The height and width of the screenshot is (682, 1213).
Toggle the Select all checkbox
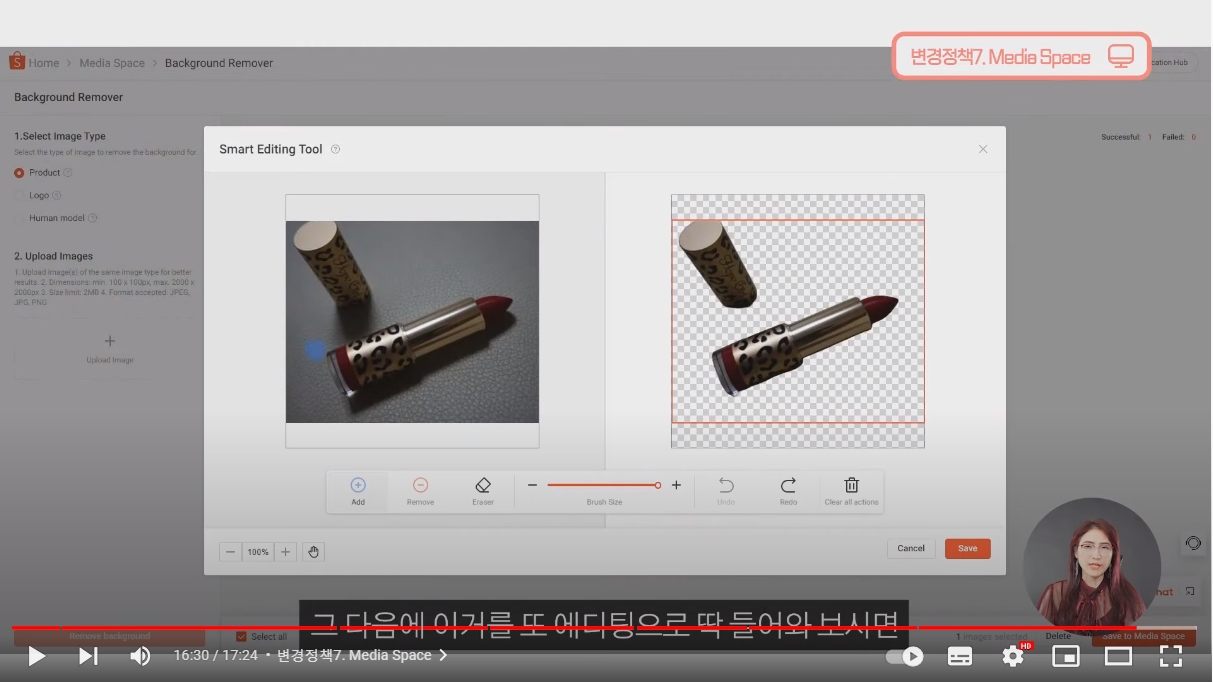pos(241,636)
